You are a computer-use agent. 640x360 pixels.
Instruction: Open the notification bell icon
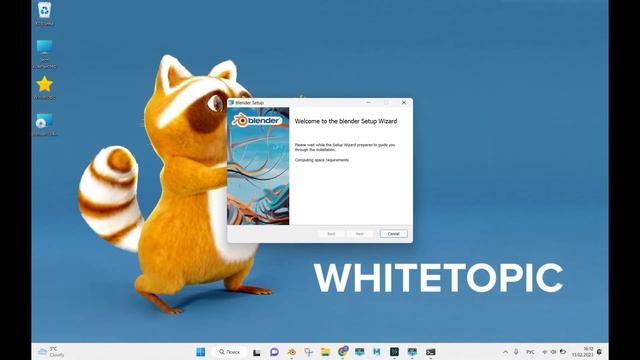tap(600, 352)
